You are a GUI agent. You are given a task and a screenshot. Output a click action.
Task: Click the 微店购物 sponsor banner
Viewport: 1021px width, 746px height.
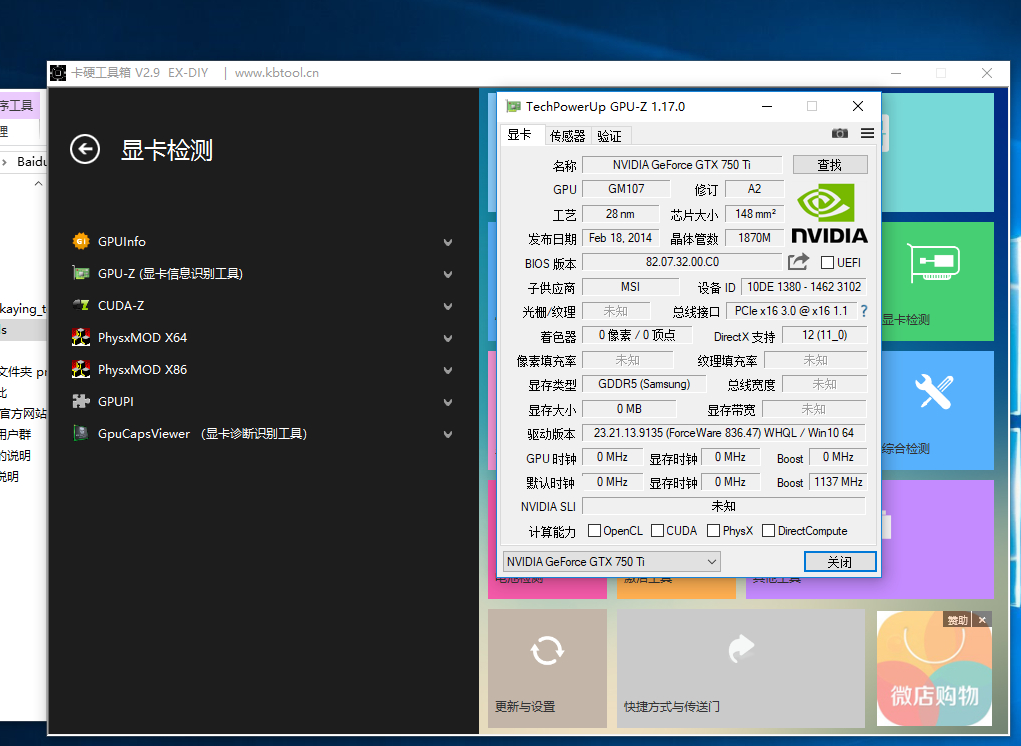[x=934, y=669]
